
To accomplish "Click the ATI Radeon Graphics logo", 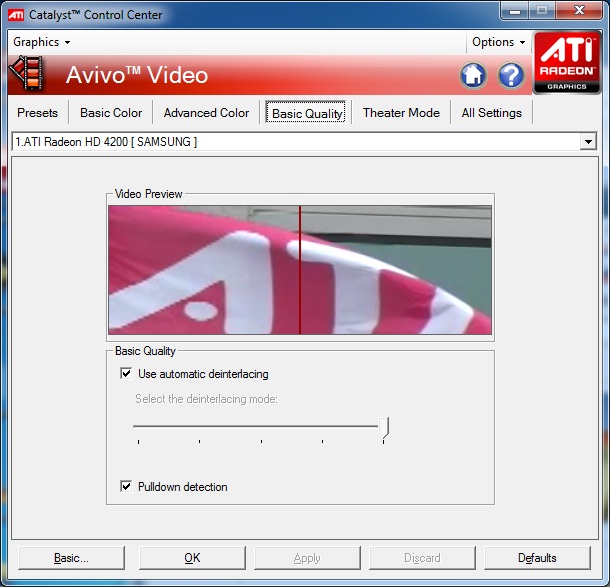I will coord(566,63).
